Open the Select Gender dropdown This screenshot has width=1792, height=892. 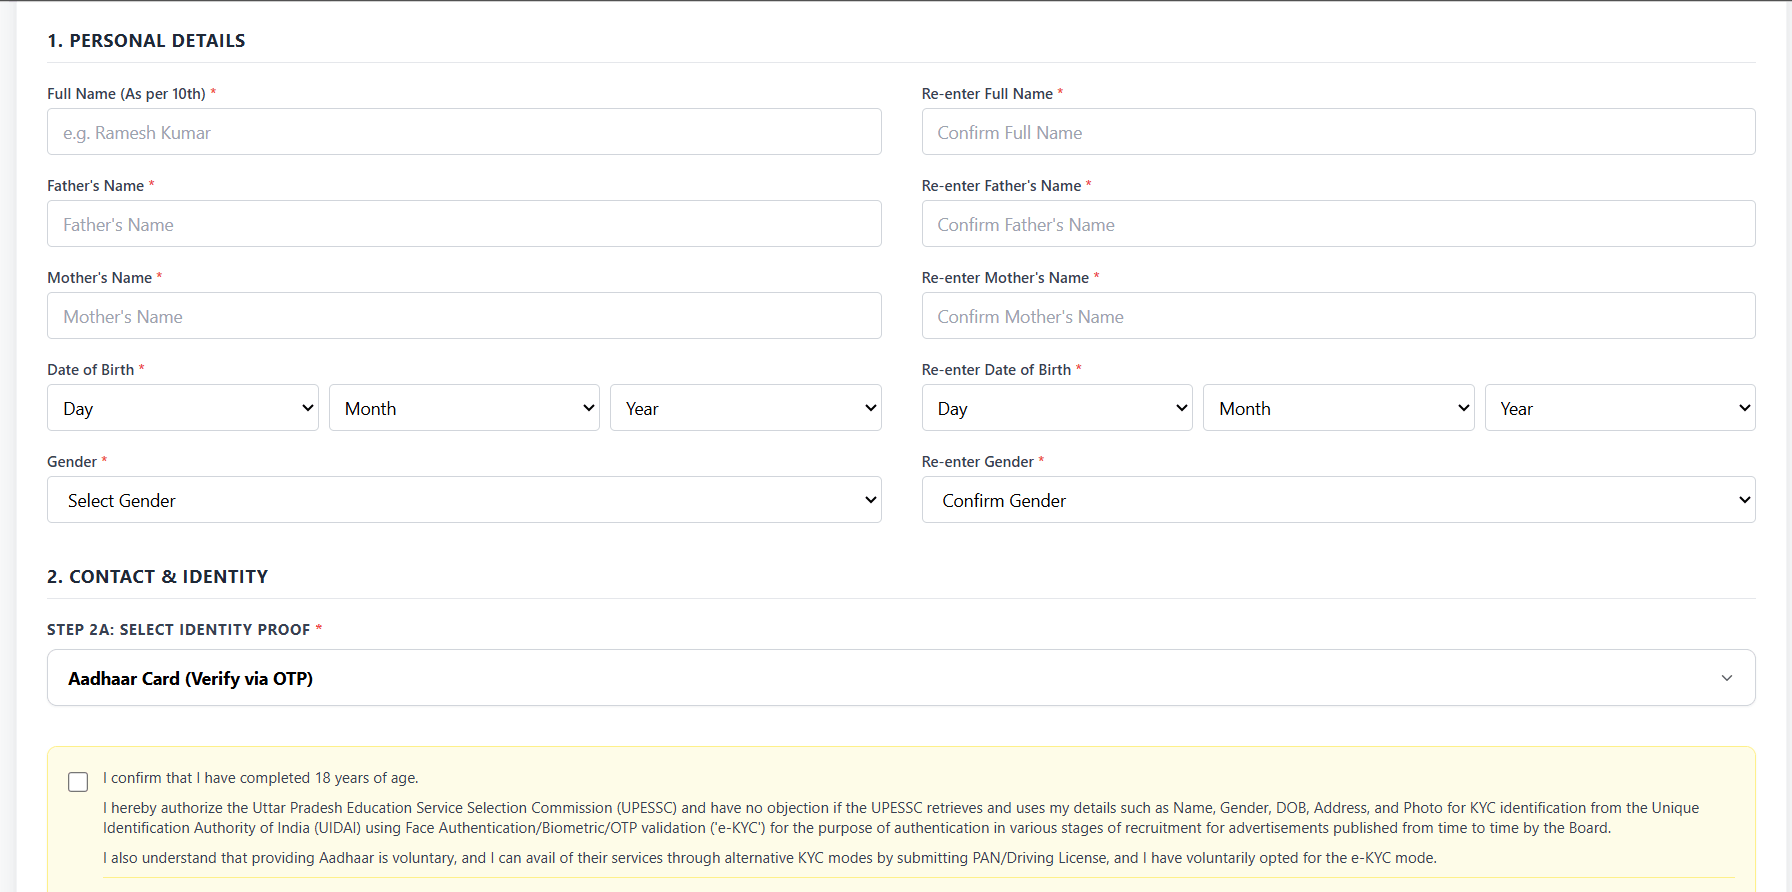(464, 500)
